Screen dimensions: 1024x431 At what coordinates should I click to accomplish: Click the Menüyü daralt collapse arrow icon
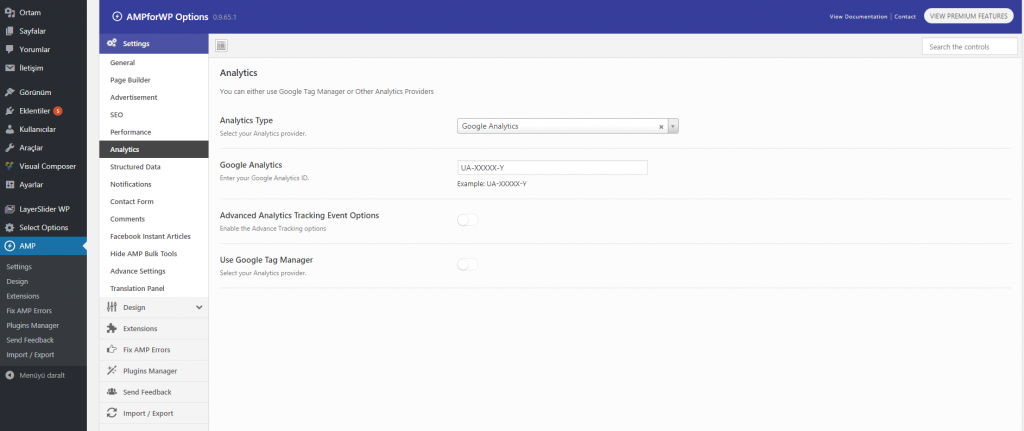10,375
